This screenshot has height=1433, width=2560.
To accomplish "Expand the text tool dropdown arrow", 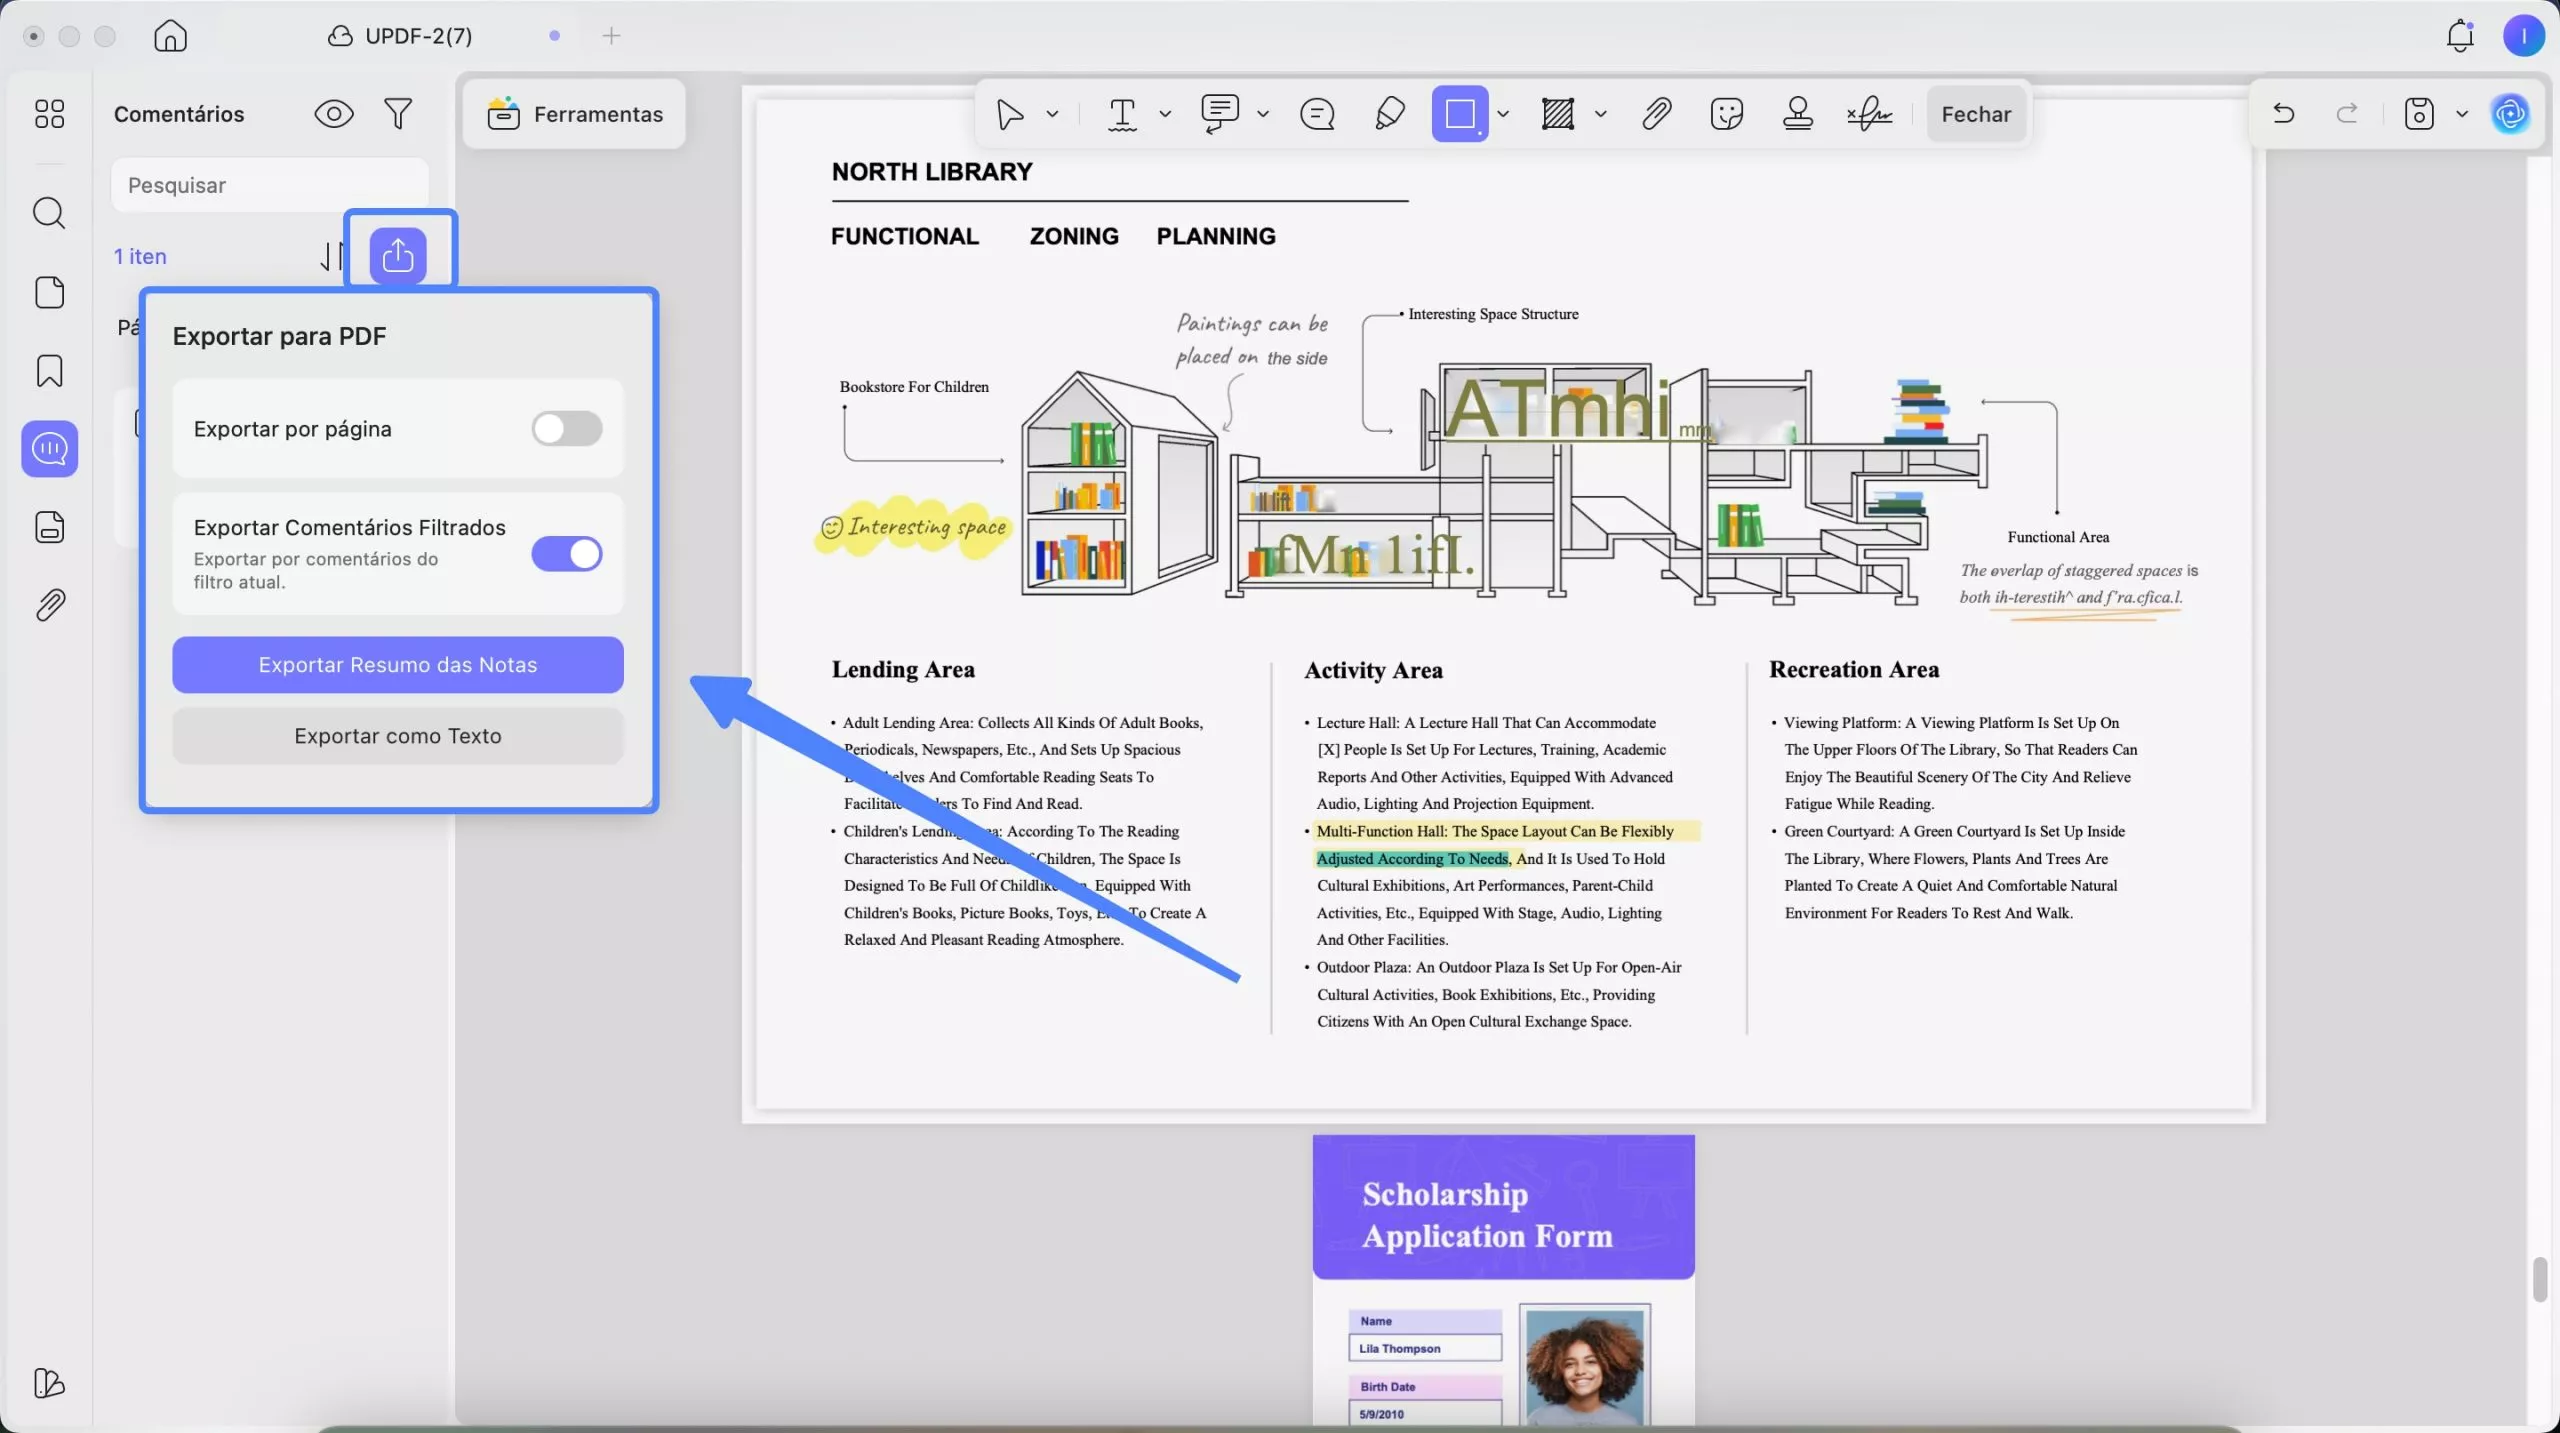I will tap(1165, 114).
